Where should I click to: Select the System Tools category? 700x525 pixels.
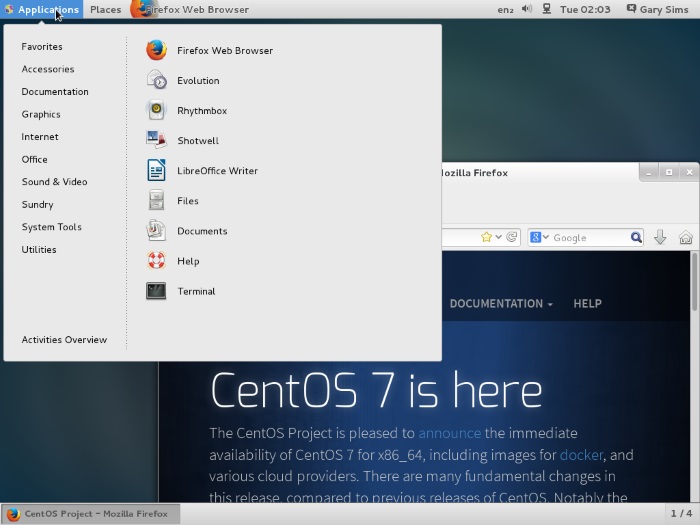coord(52,227)
